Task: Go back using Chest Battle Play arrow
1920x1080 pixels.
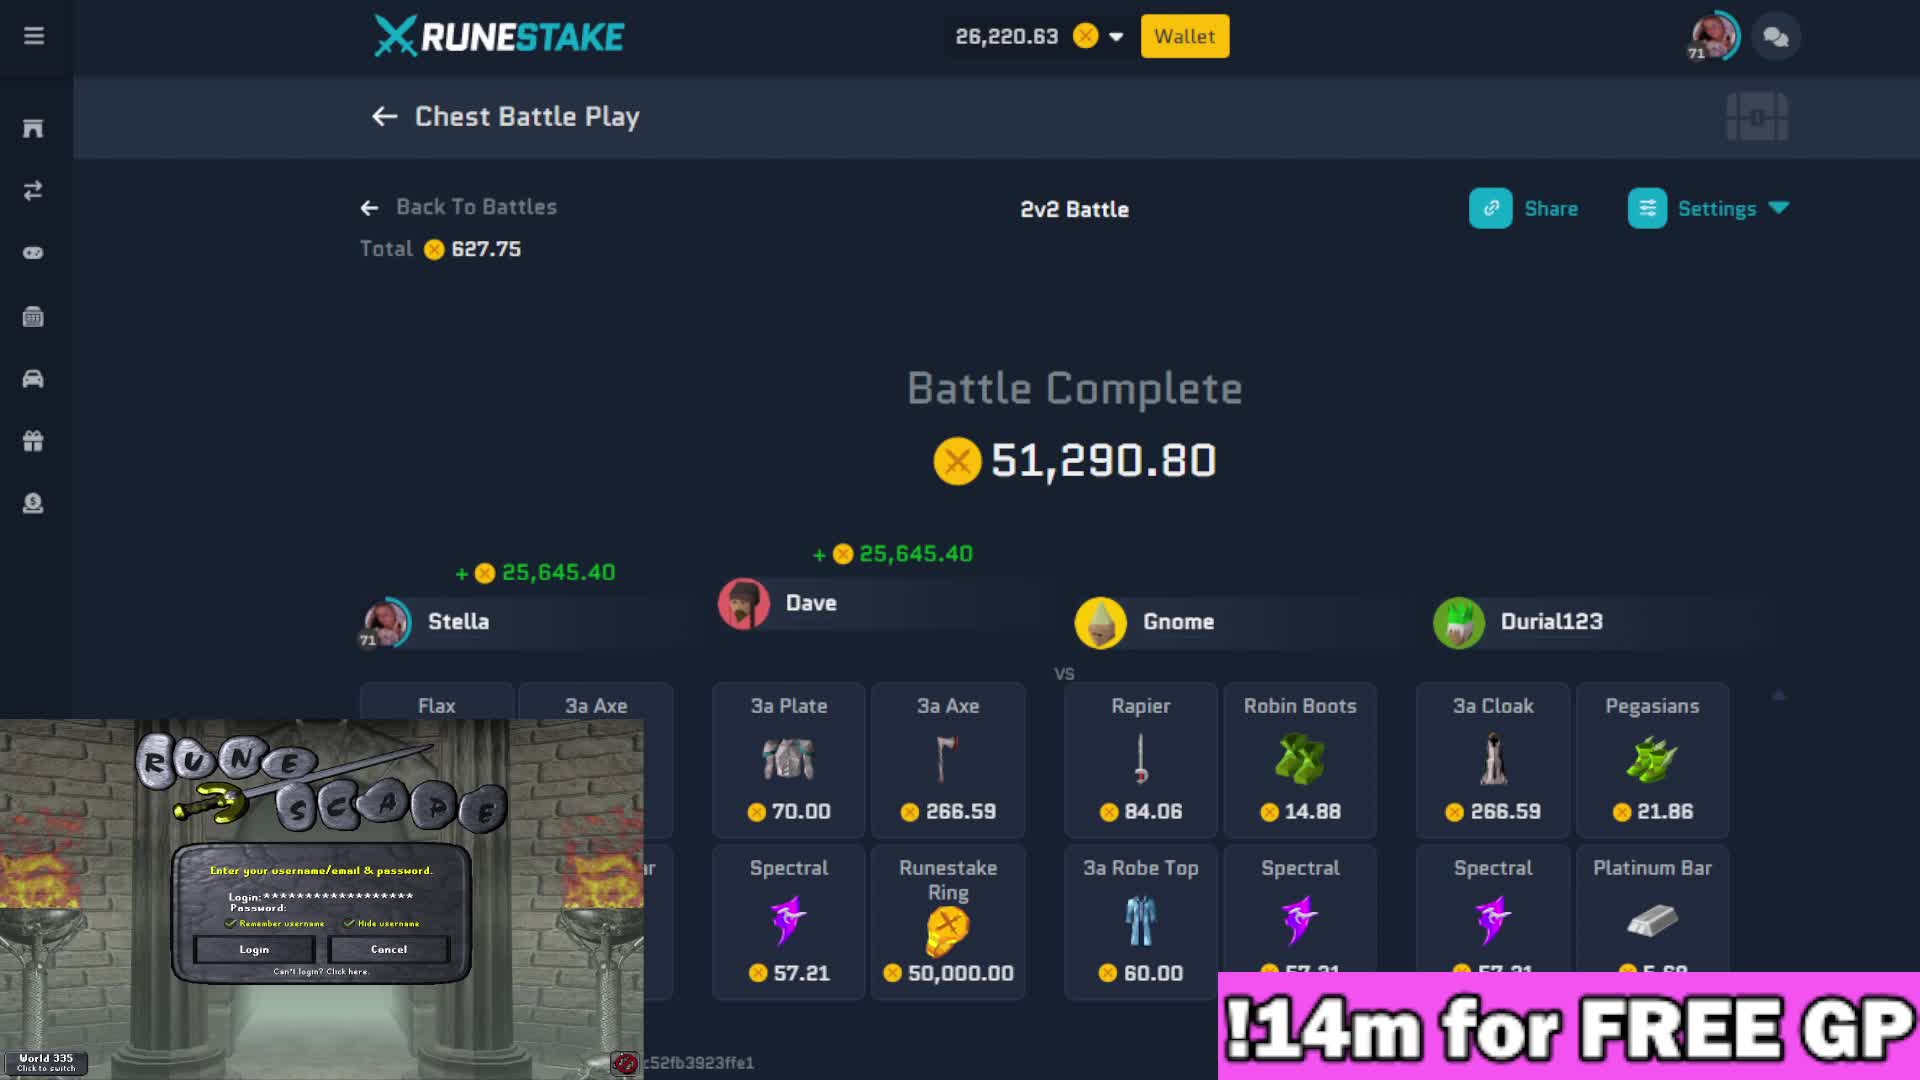Action: coord(385,117)
